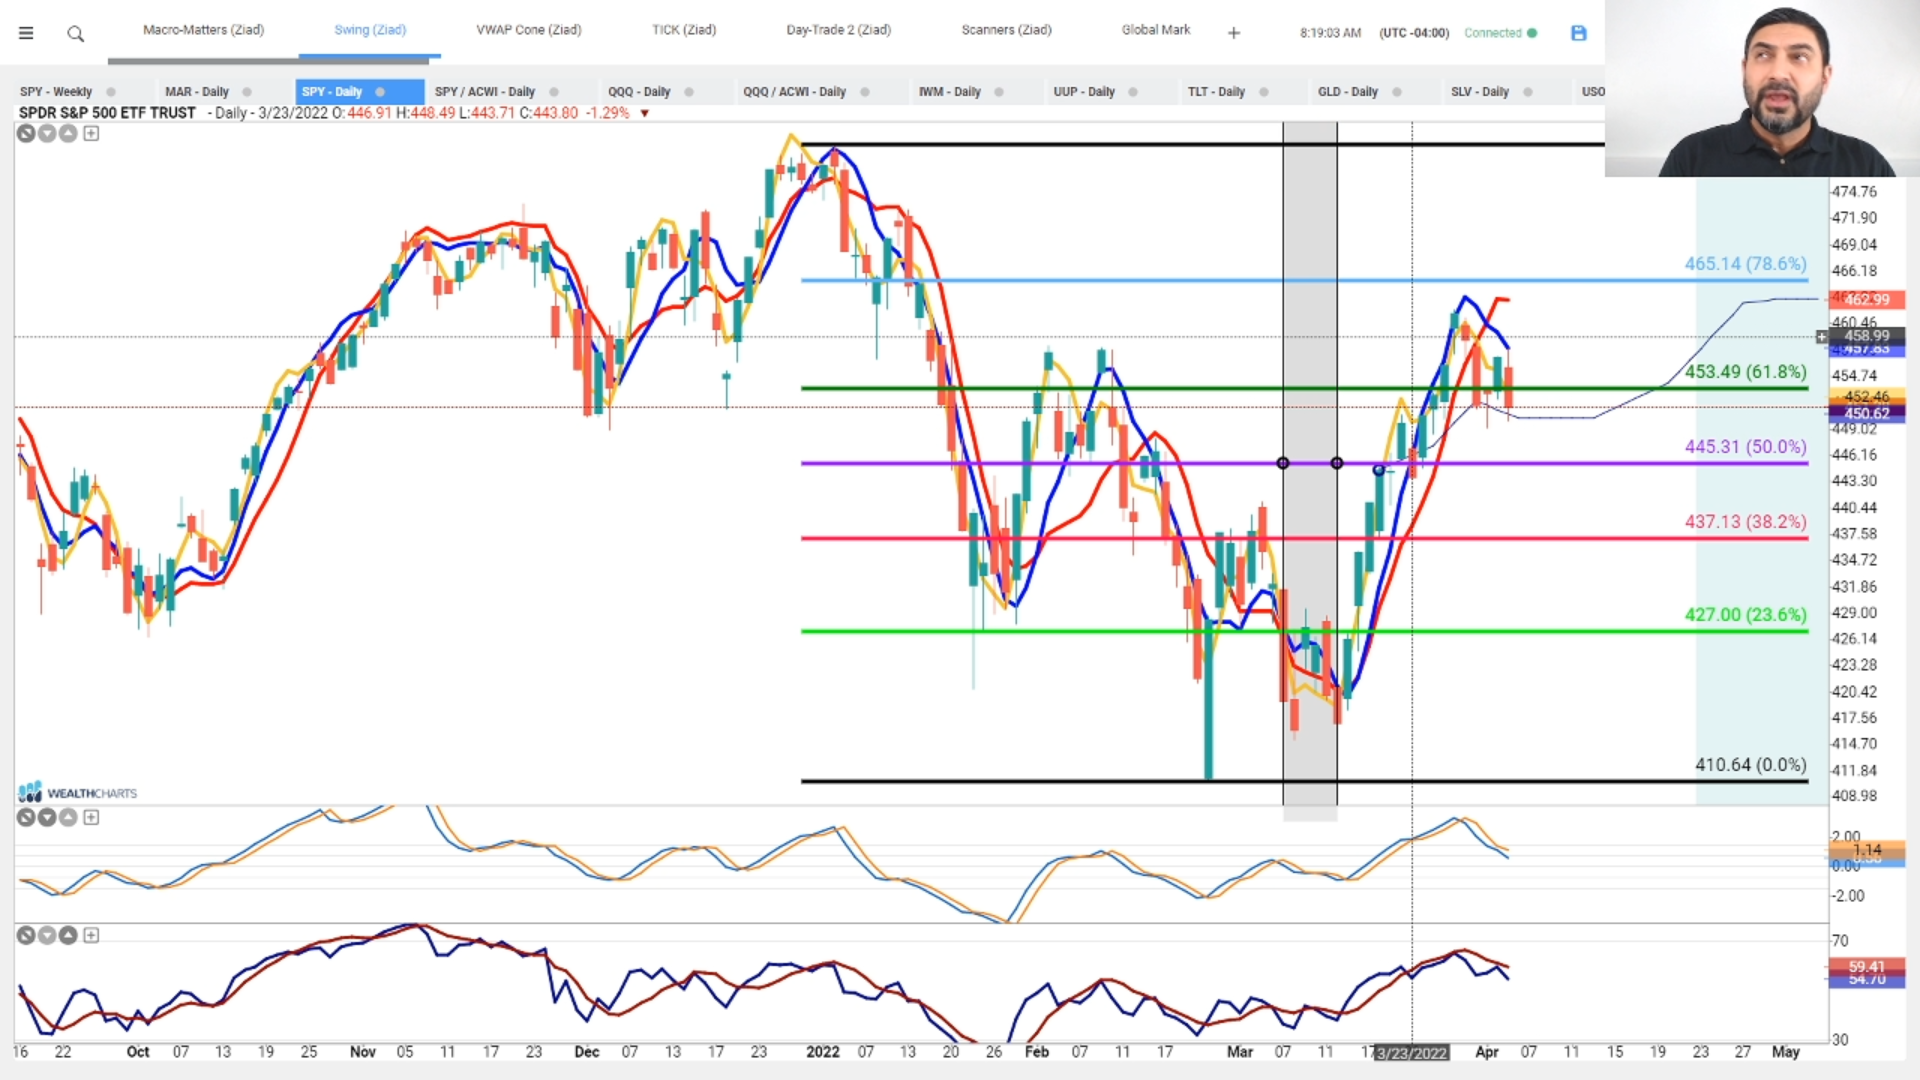Open QQQ - Daily chart tab
The height and width of the screenshot is (1080, 1920).
click(x=639, y=92)
